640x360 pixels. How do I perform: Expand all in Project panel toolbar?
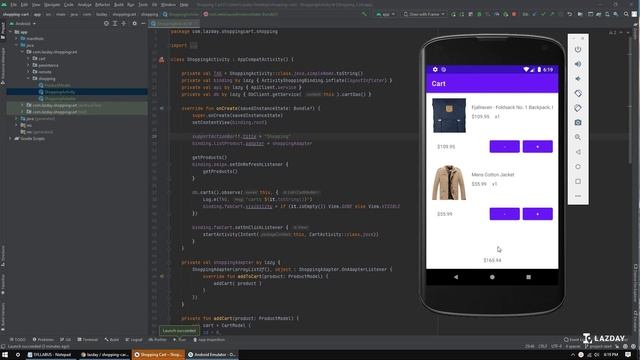tap(115, 24)
